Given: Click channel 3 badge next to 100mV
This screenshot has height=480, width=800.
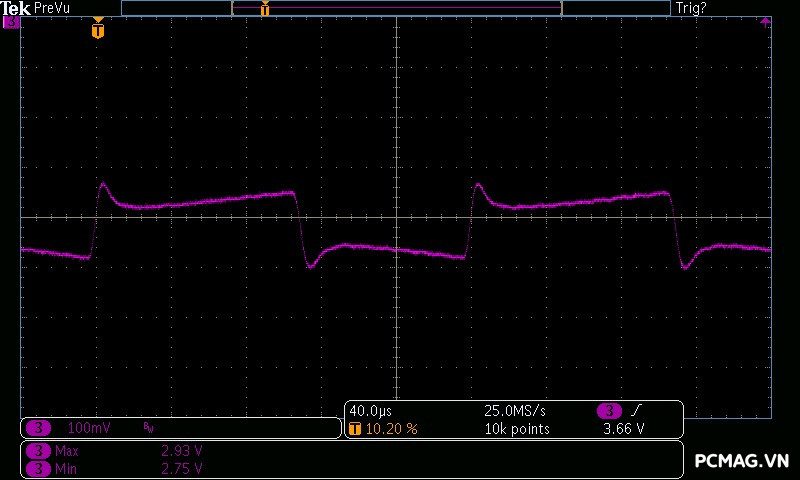Looking at the screenshot, I should click(x=37, y=428).
